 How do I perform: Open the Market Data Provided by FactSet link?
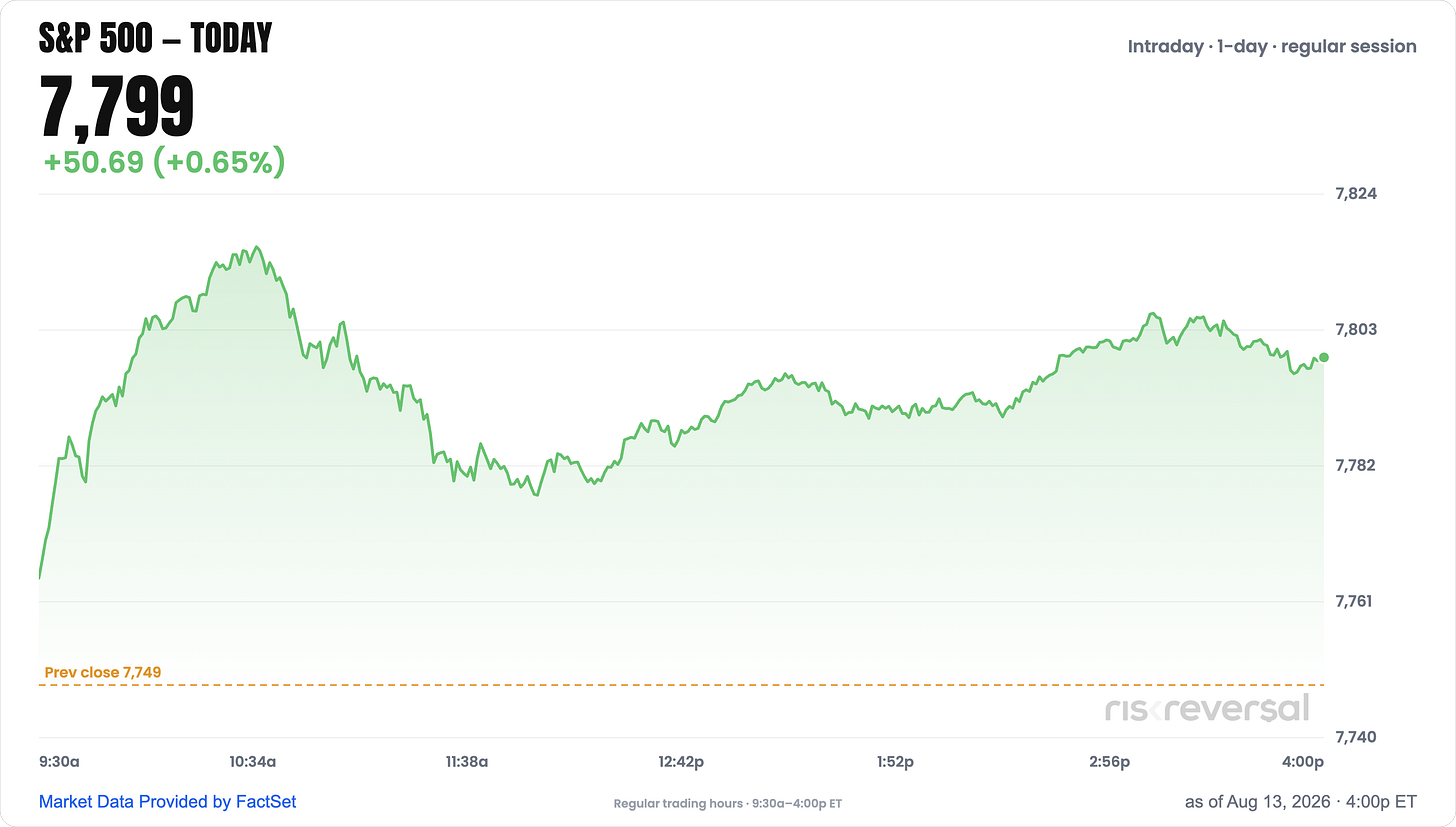[168, 801]
